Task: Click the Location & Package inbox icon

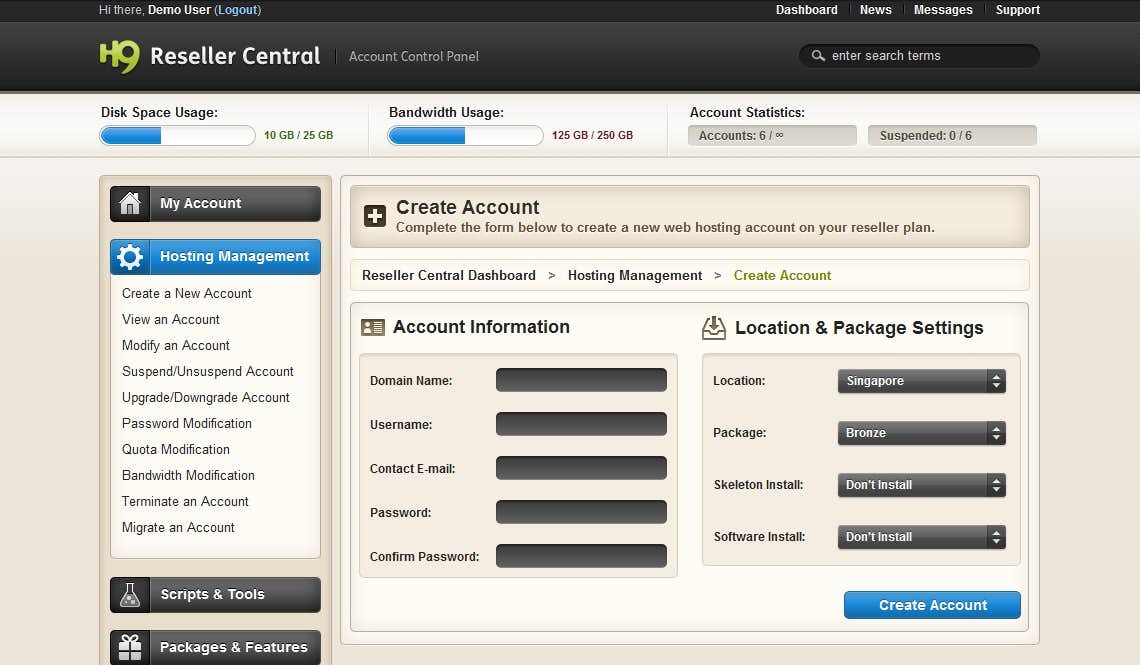Action: point(714,328)
